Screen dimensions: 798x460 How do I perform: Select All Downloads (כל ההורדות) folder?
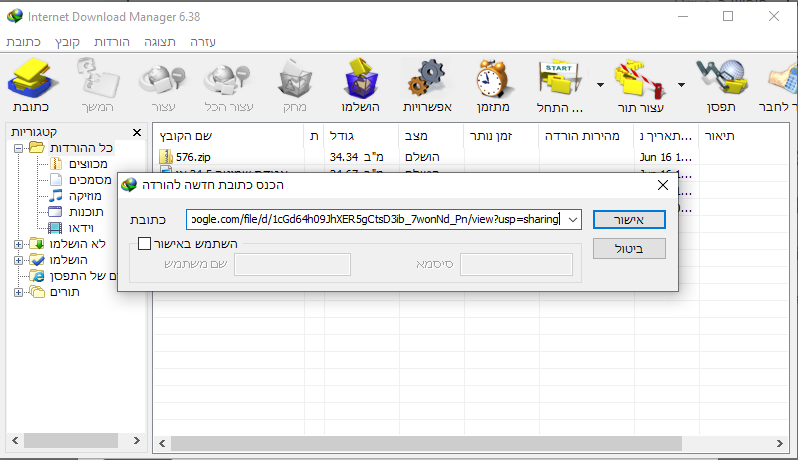coord(81,148)
